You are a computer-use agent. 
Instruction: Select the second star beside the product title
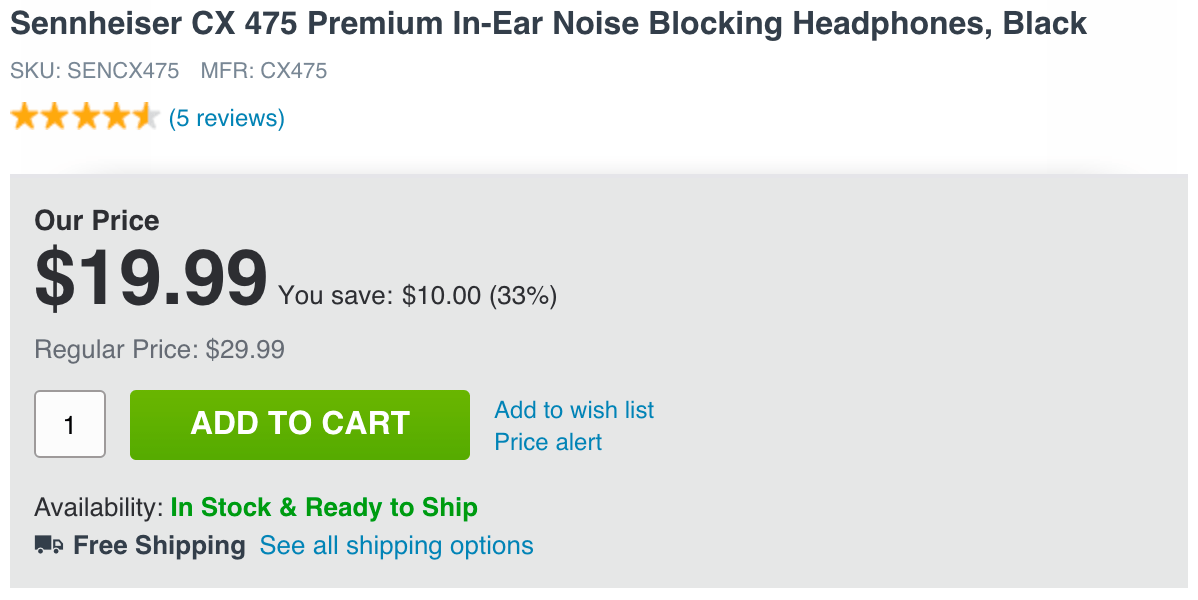tap(55, 115)
